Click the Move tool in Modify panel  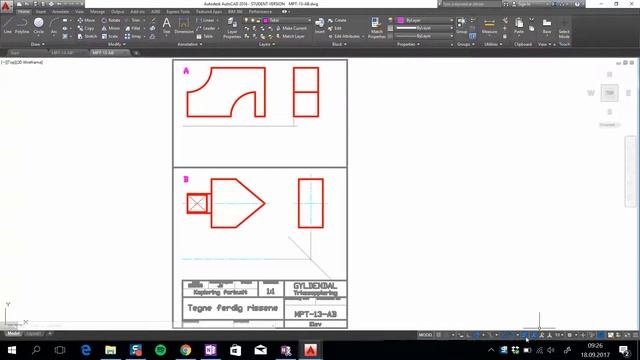pyautogui.click(x=87, y=20)
